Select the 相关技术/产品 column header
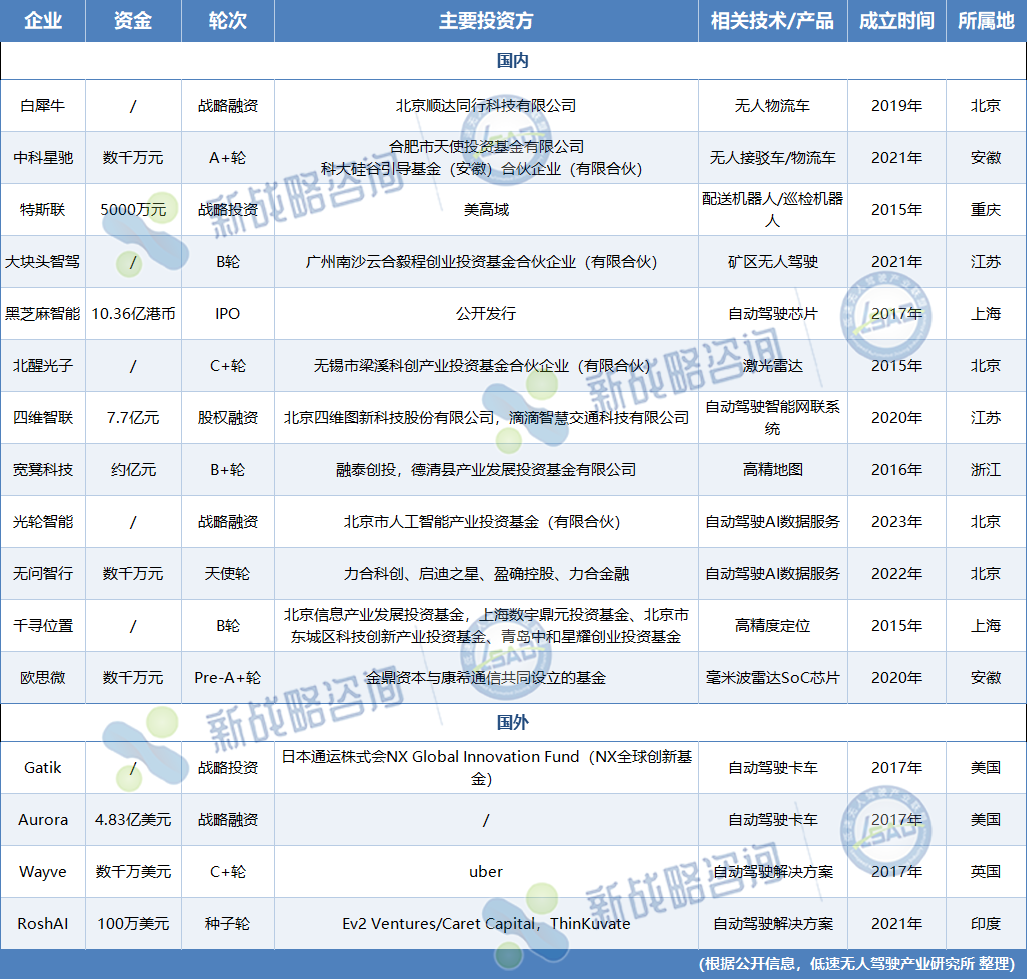Screen dimensions: 1027x979 tap(772, 21)
